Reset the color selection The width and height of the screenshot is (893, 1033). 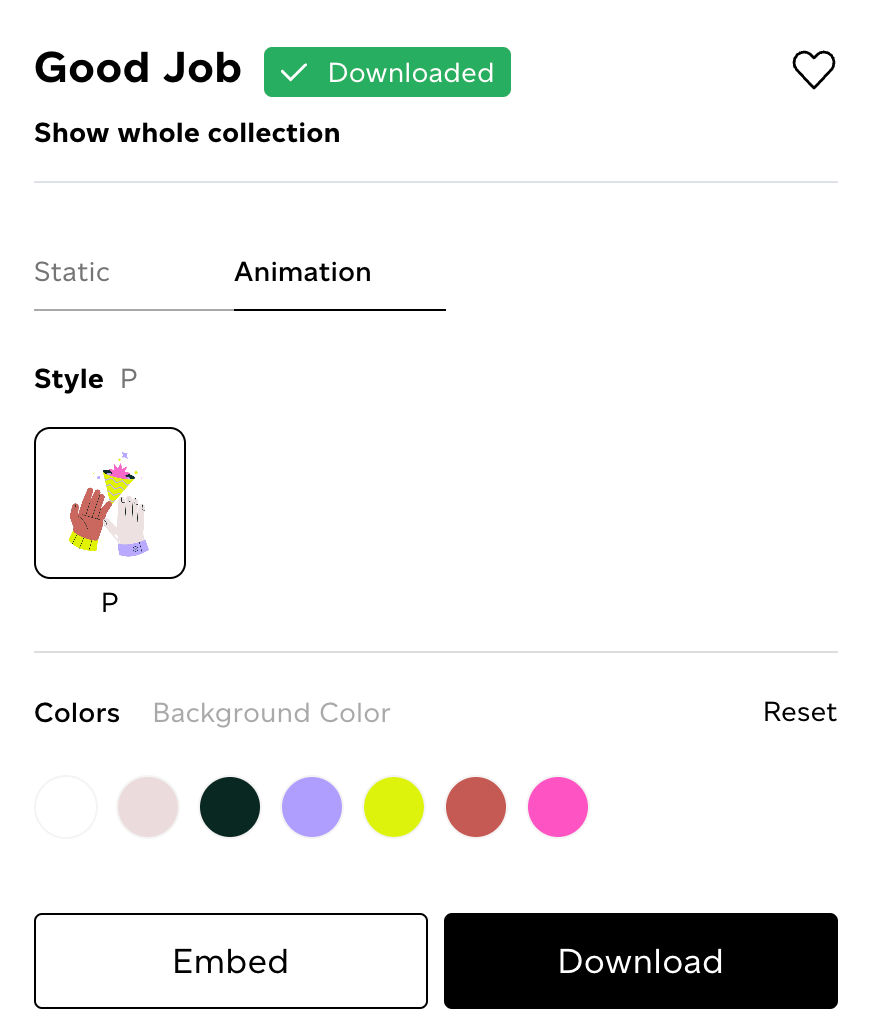(x=800, y=712)
